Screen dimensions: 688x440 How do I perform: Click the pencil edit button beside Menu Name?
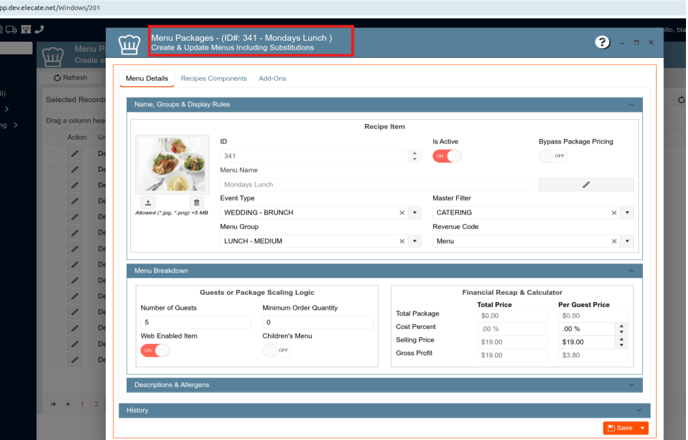pyautogui.click(x=586, y=185)
